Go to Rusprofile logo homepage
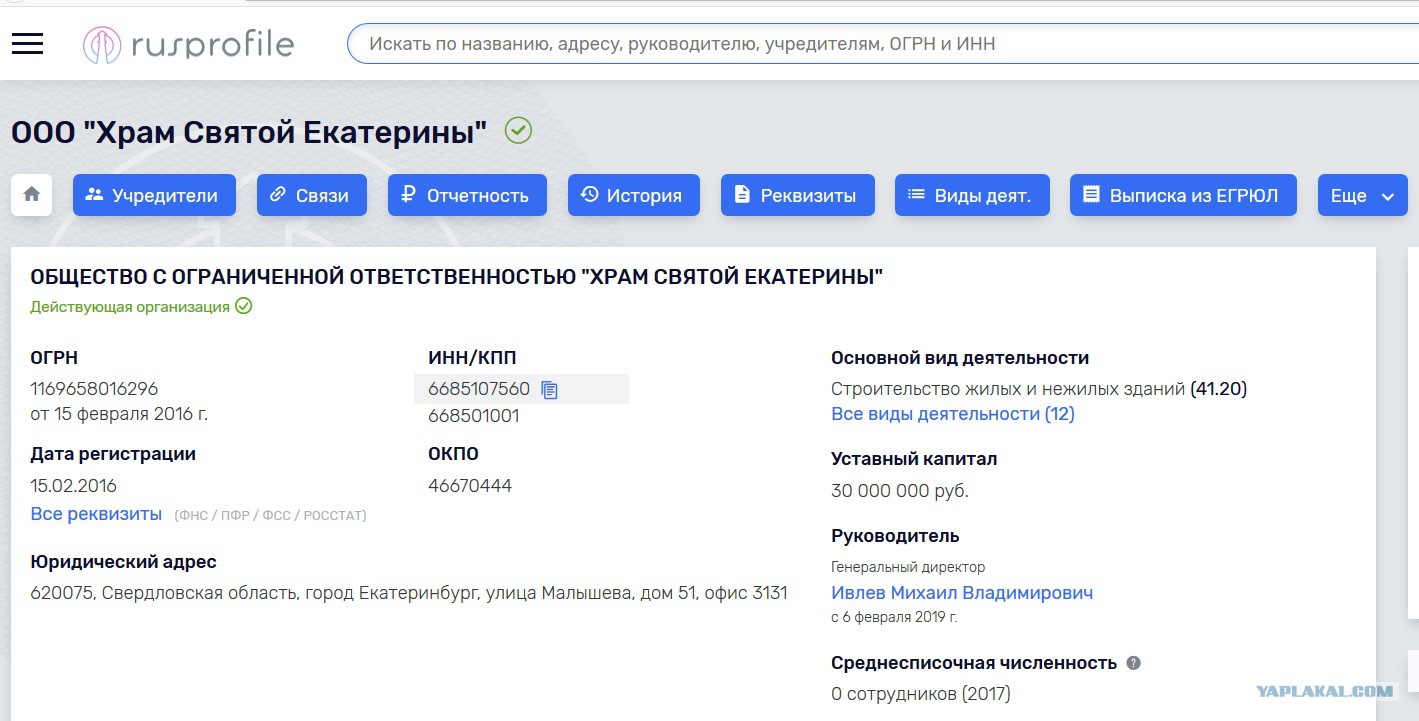Screen dimensions: 1419x721 click(x=188, y=44)
